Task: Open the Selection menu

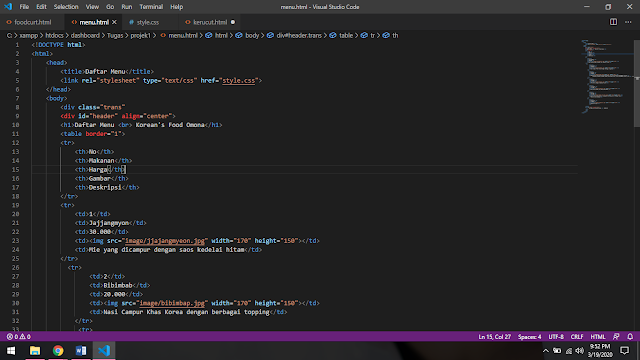Action: [66, 7]
